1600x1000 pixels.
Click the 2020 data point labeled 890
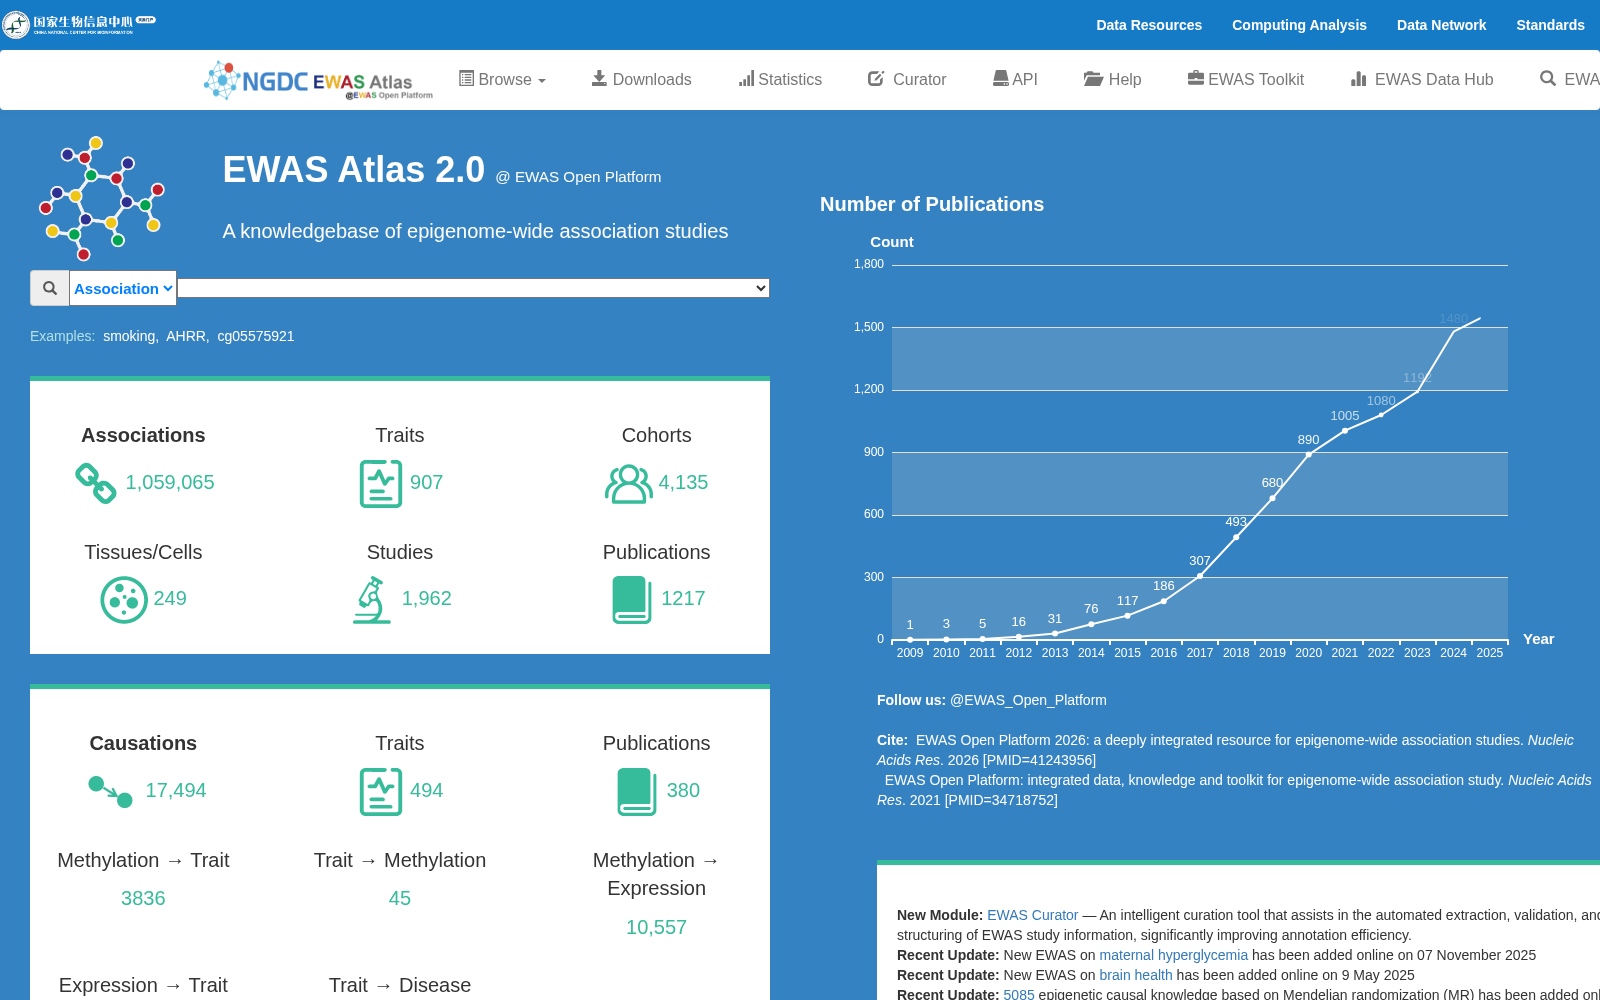tap(1308, 454)
